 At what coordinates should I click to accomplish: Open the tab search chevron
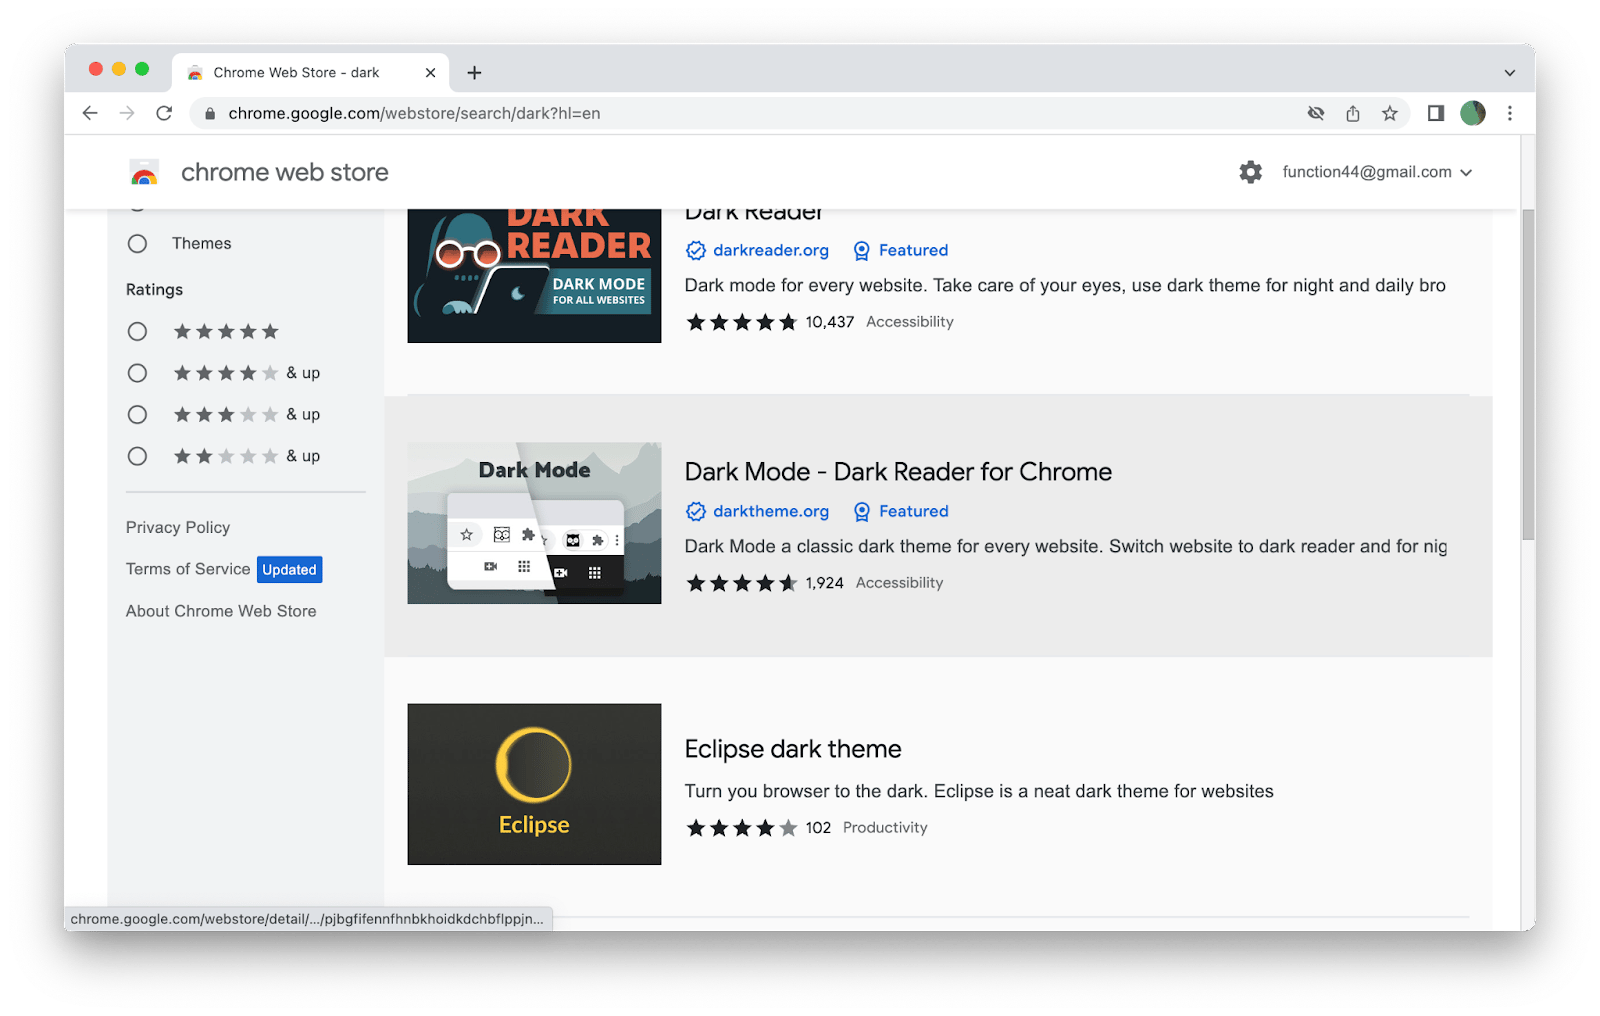pos(1510,73)
